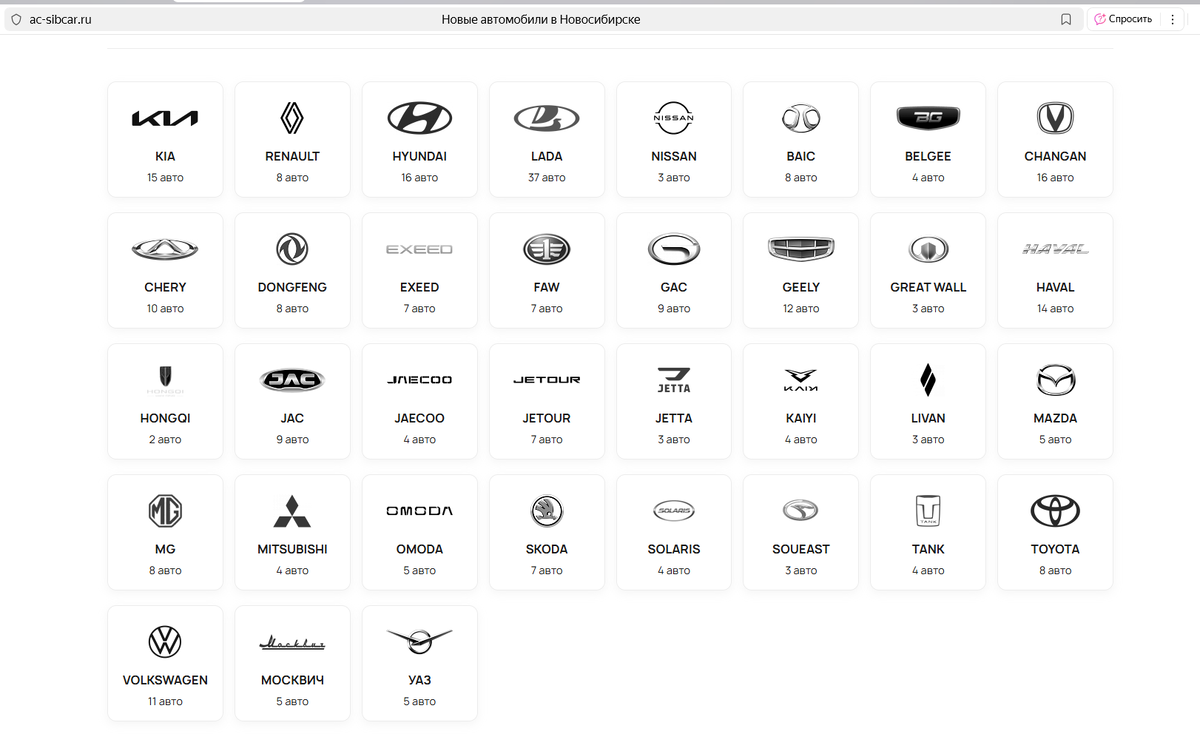The height and width of the screenshot is (734, 1200).
Task: Click the page title 'Новые автомобили в Новосибирске'
Action: pyautogui.click(x=541, y=19)
